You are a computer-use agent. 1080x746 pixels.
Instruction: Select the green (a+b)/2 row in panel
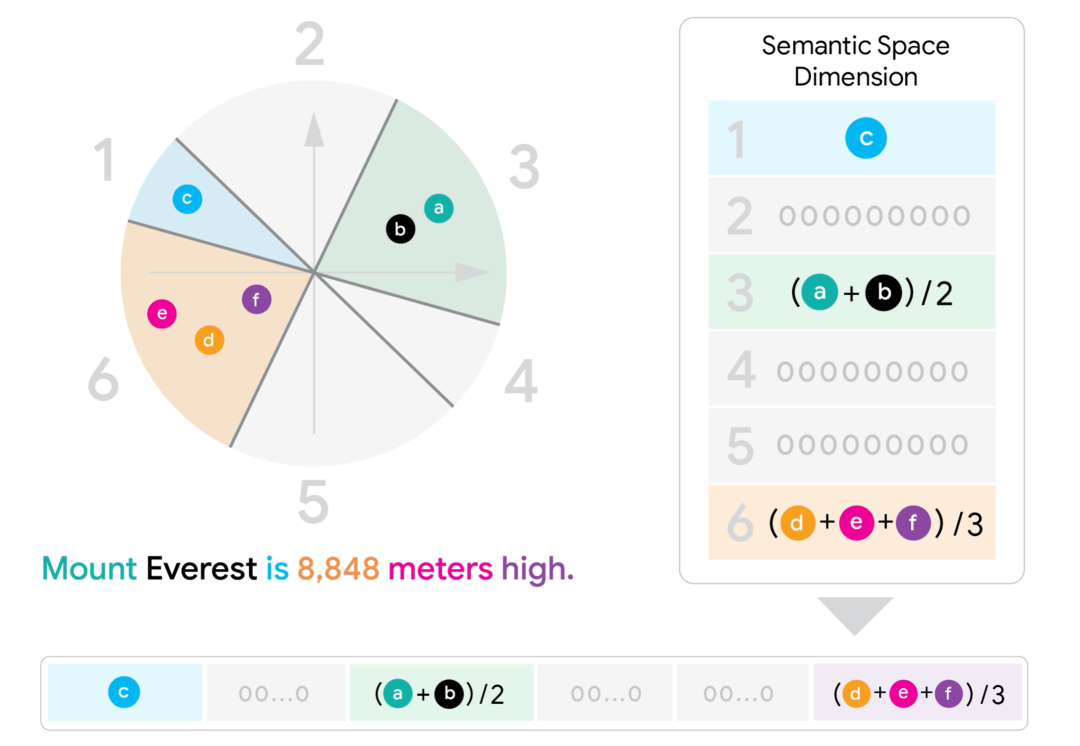pos(852,292)
